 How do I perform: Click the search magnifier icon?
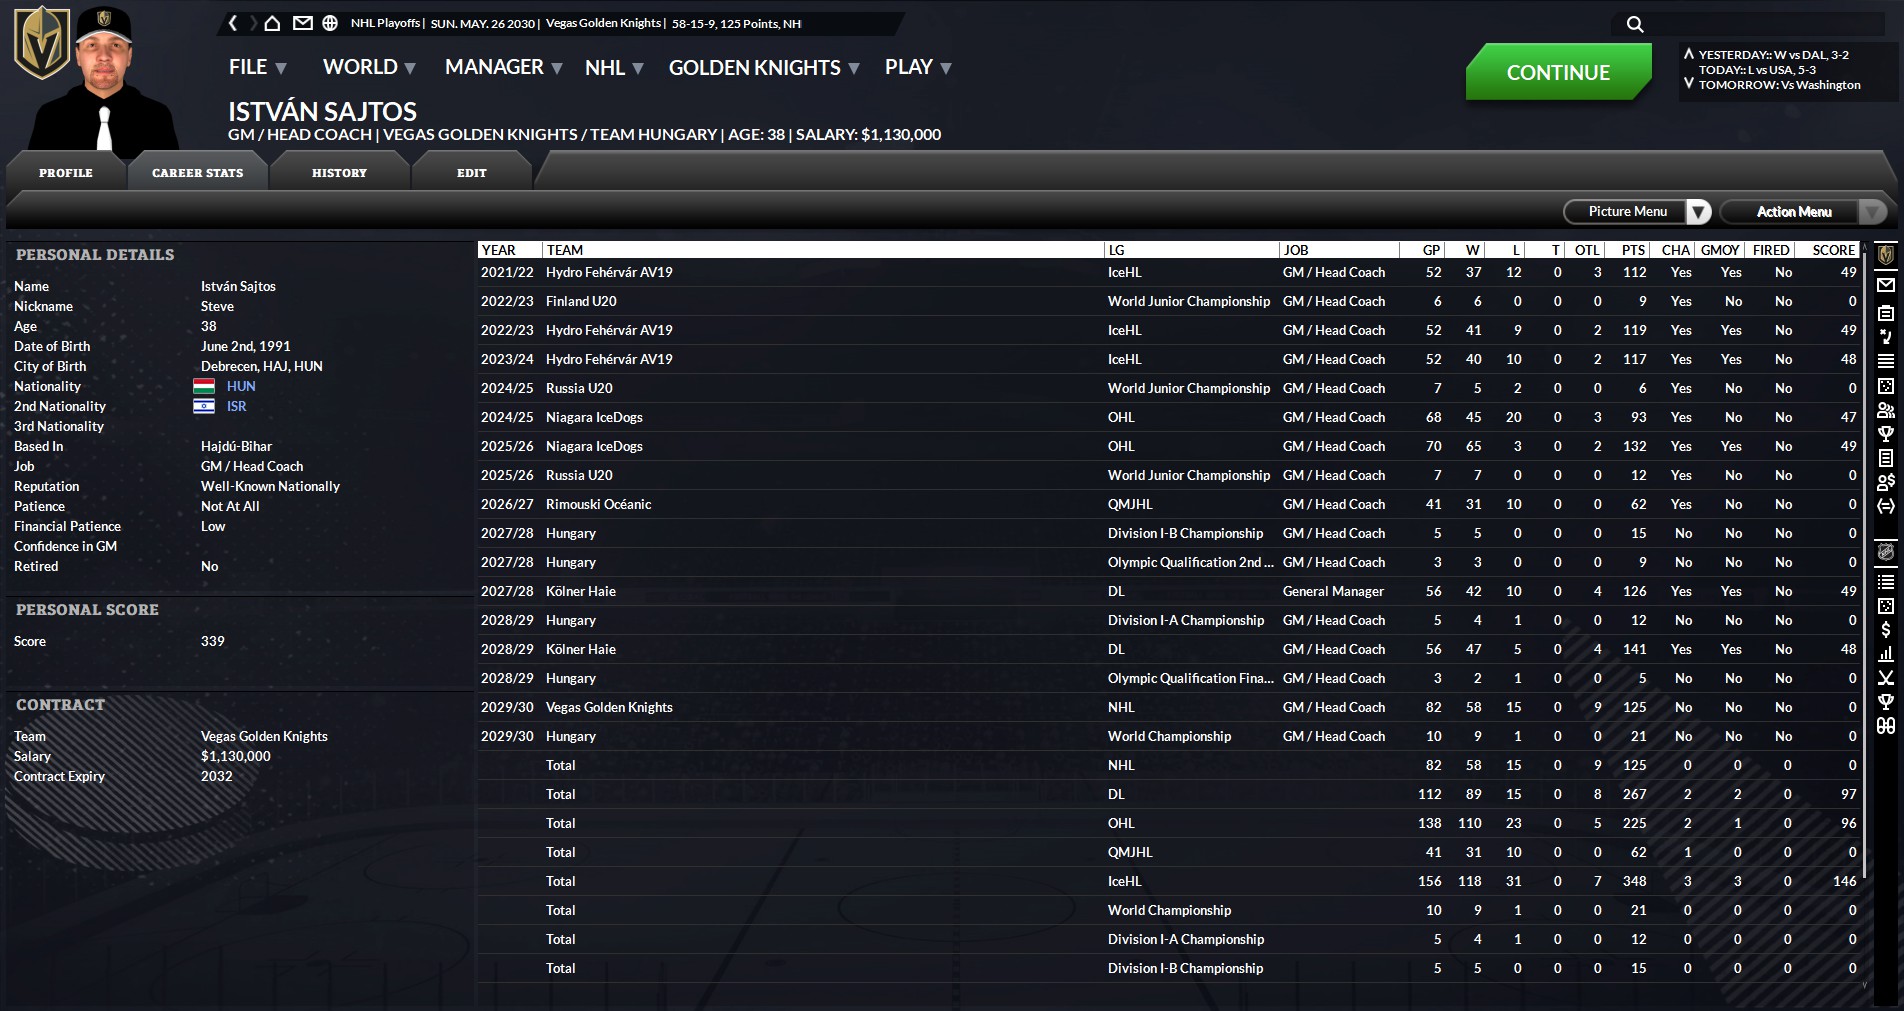(x=1635, y=24)
